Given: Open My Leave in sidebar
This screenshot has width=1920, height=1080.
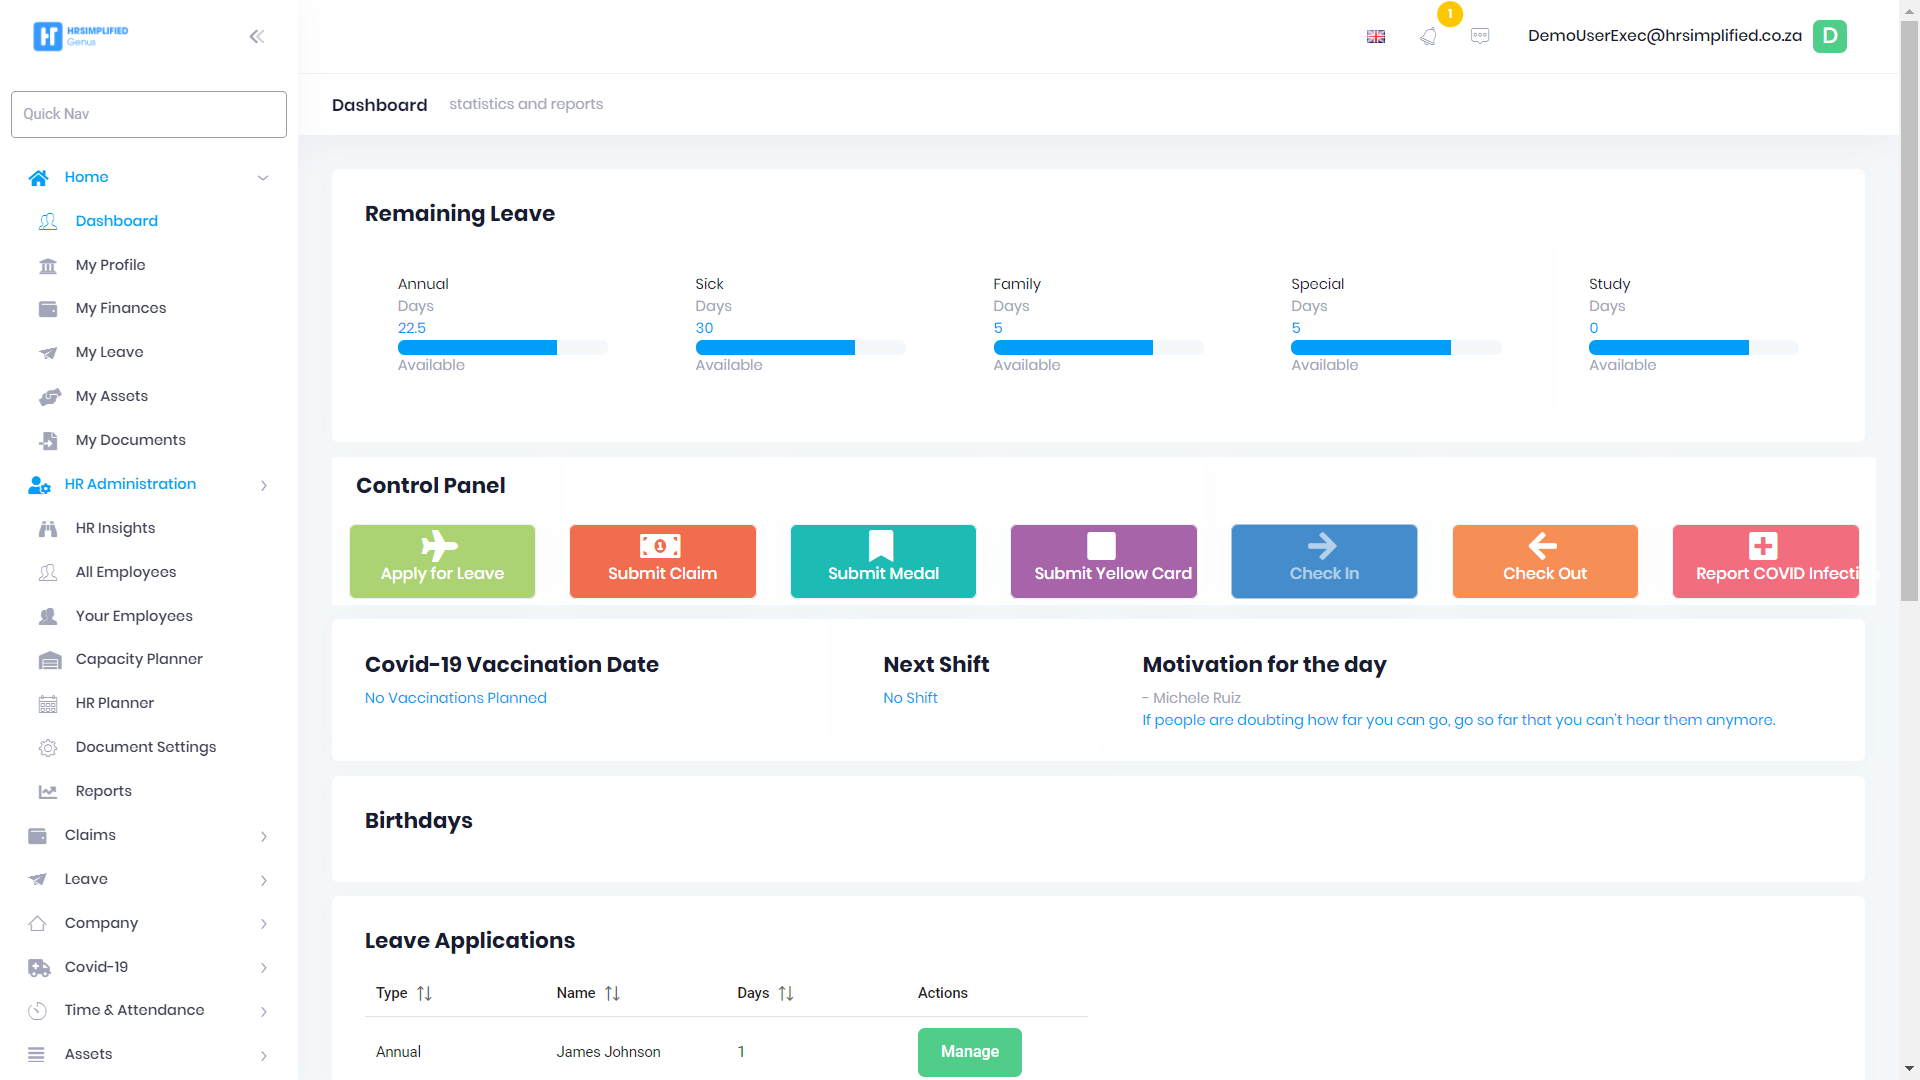Looking at the screenshot, I should 109,352.
